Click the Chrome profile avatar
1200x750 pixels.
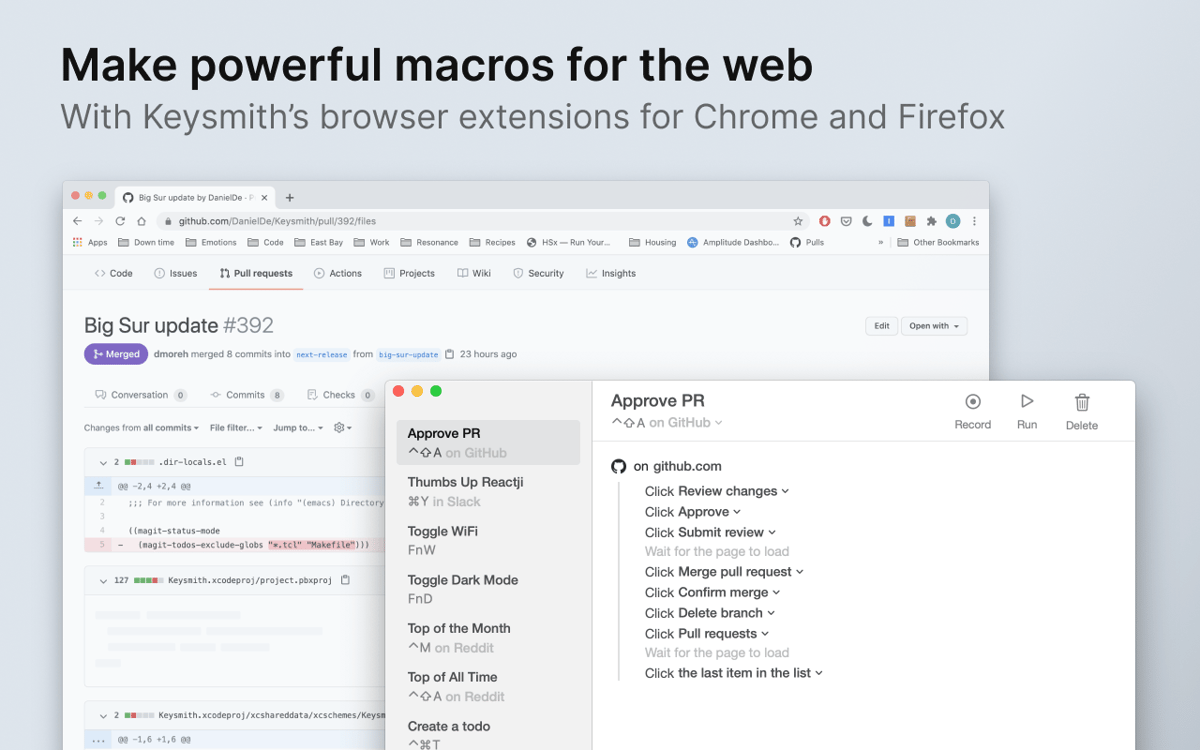point(952,220)
